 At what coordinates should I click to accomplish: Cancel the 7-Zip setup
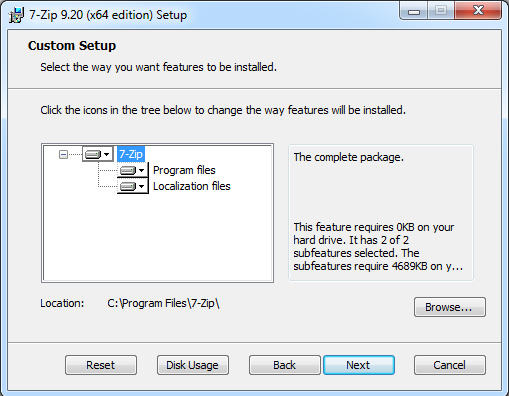coord(450,365)
